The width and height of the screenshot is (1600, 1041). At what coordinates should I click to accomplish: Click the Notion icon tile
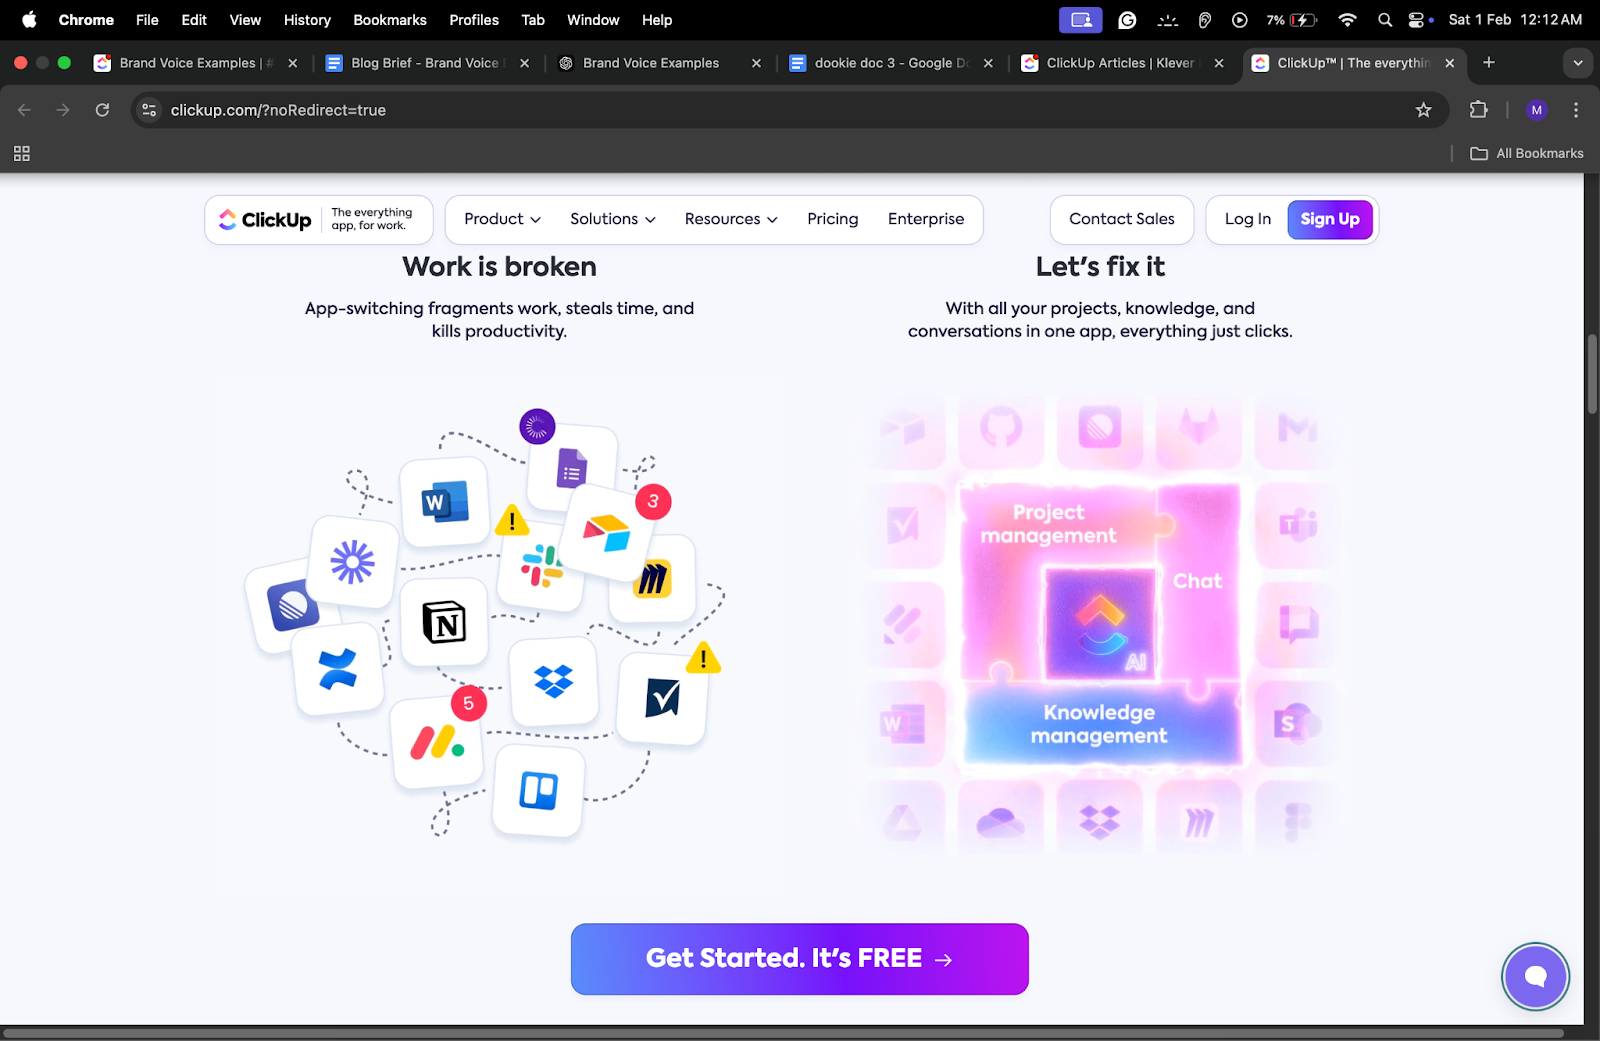click(x=444, y=622)
